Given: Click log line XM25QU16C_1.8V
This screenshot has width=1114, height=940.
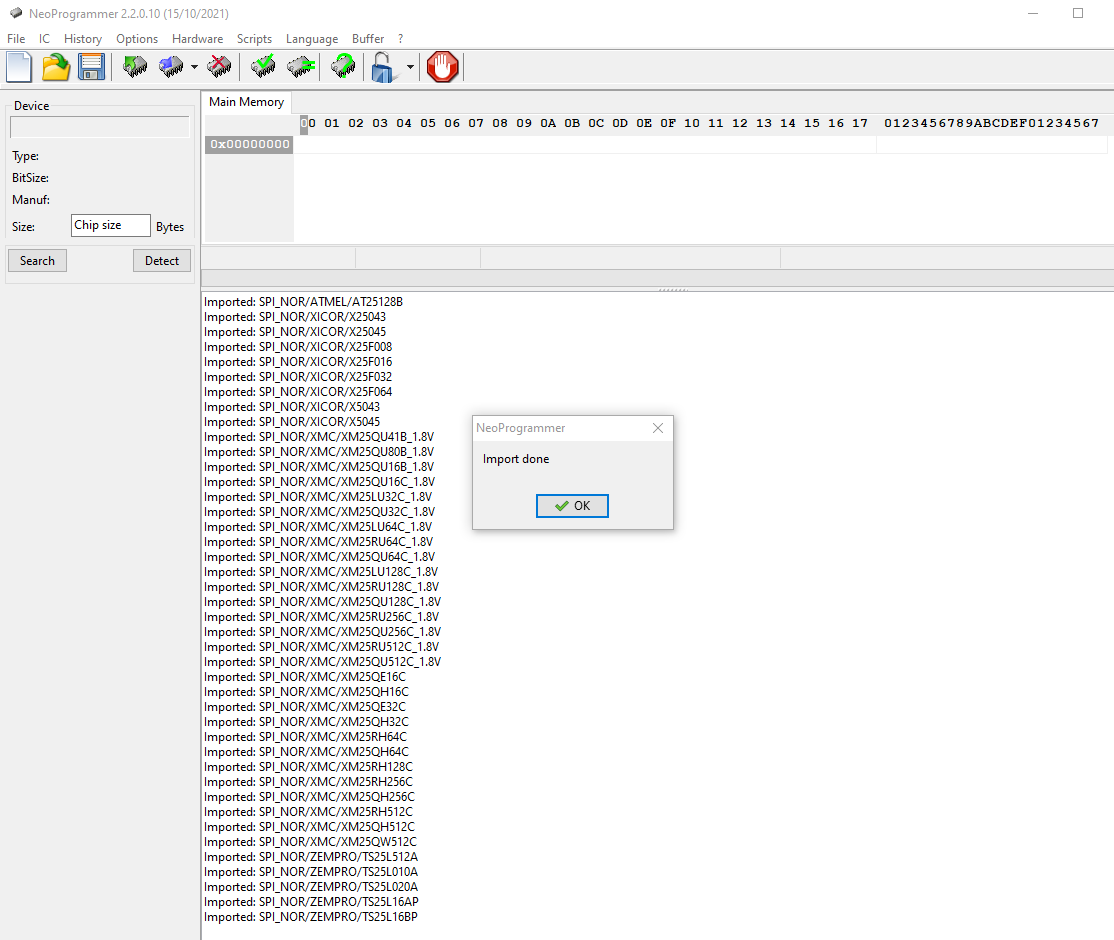Looking at the screenshot, I should pyautogui.click(x=320, y=482).
